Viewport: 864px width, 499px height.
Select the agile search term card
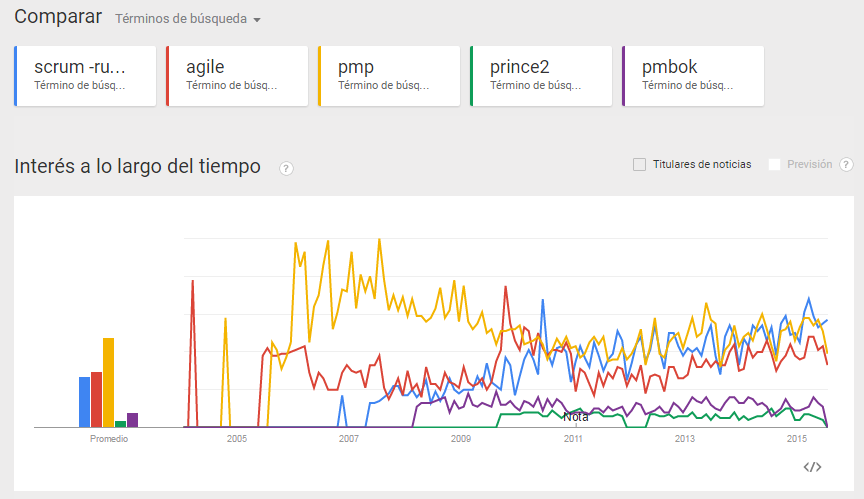(x=238, y=75)
